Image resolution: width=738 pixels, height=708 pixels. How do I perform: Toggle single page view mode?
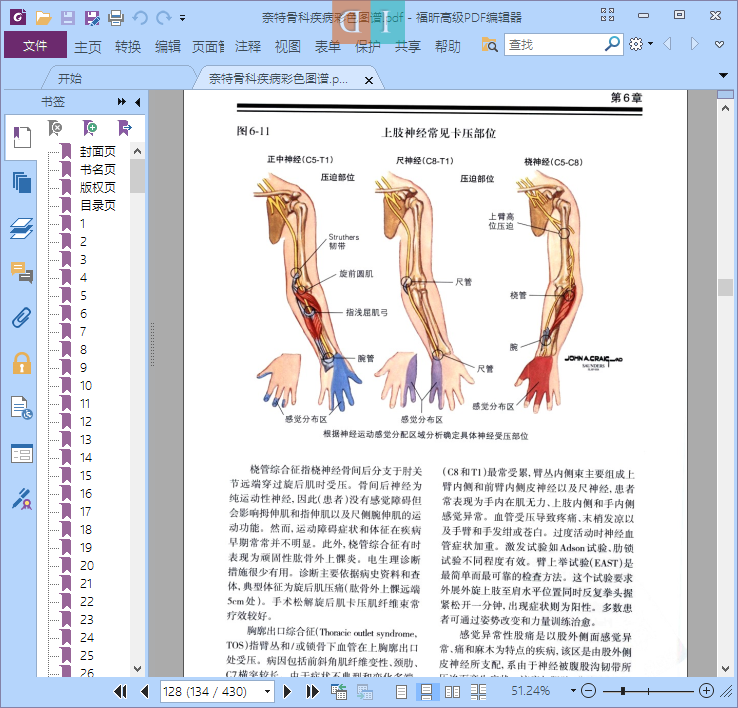coord(401,692)
